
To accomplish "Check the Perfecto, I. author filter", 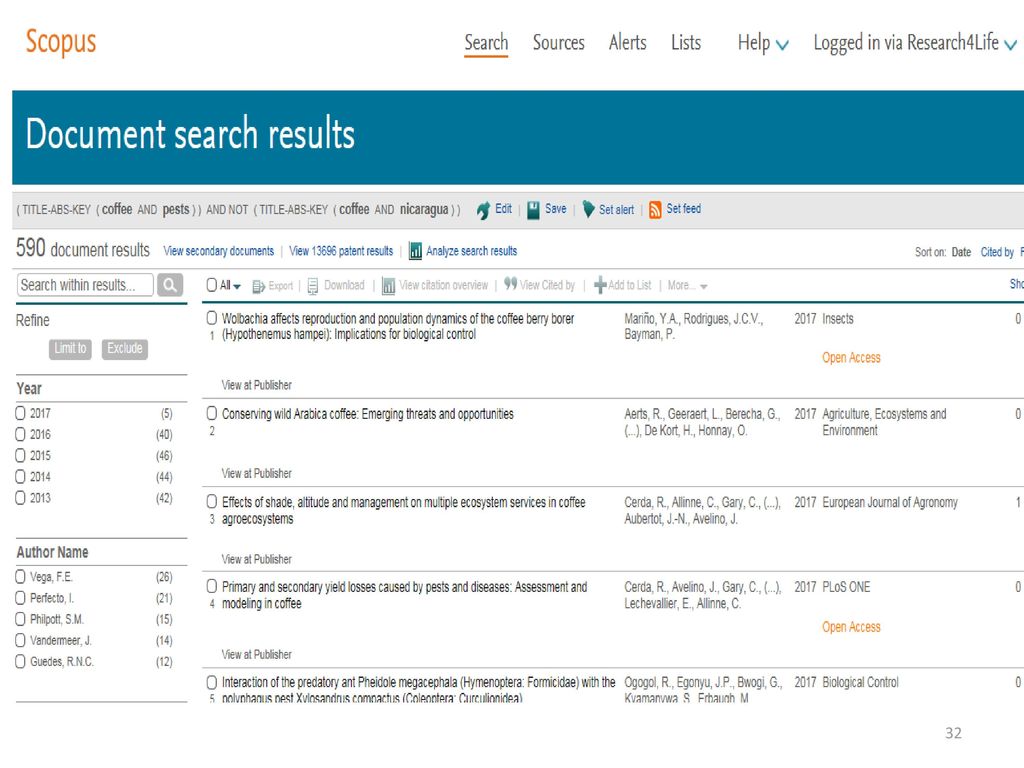I will coord(20,598).
